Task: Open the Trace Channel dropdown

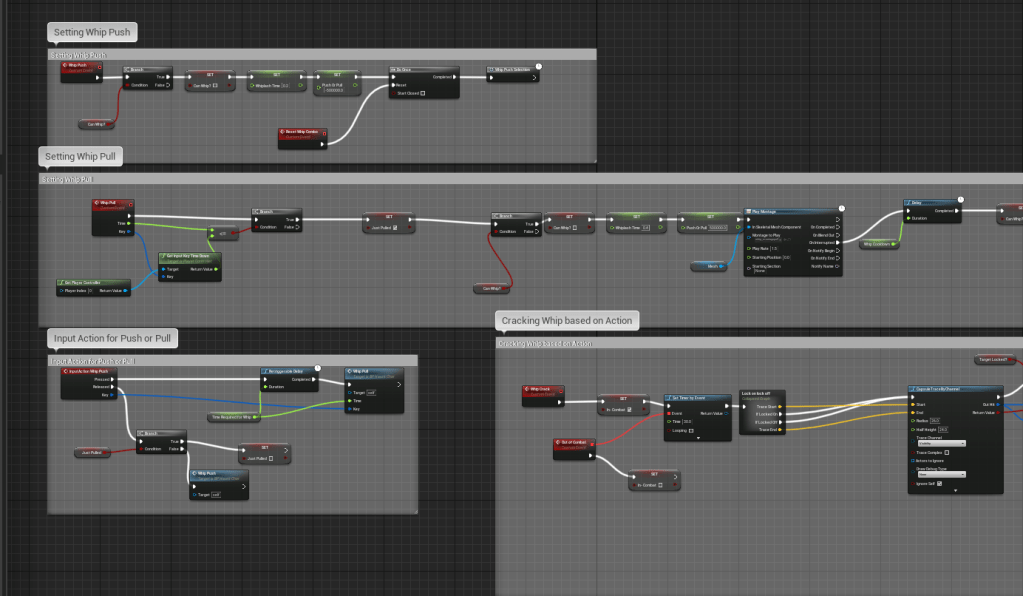Action: coord(941,442)
